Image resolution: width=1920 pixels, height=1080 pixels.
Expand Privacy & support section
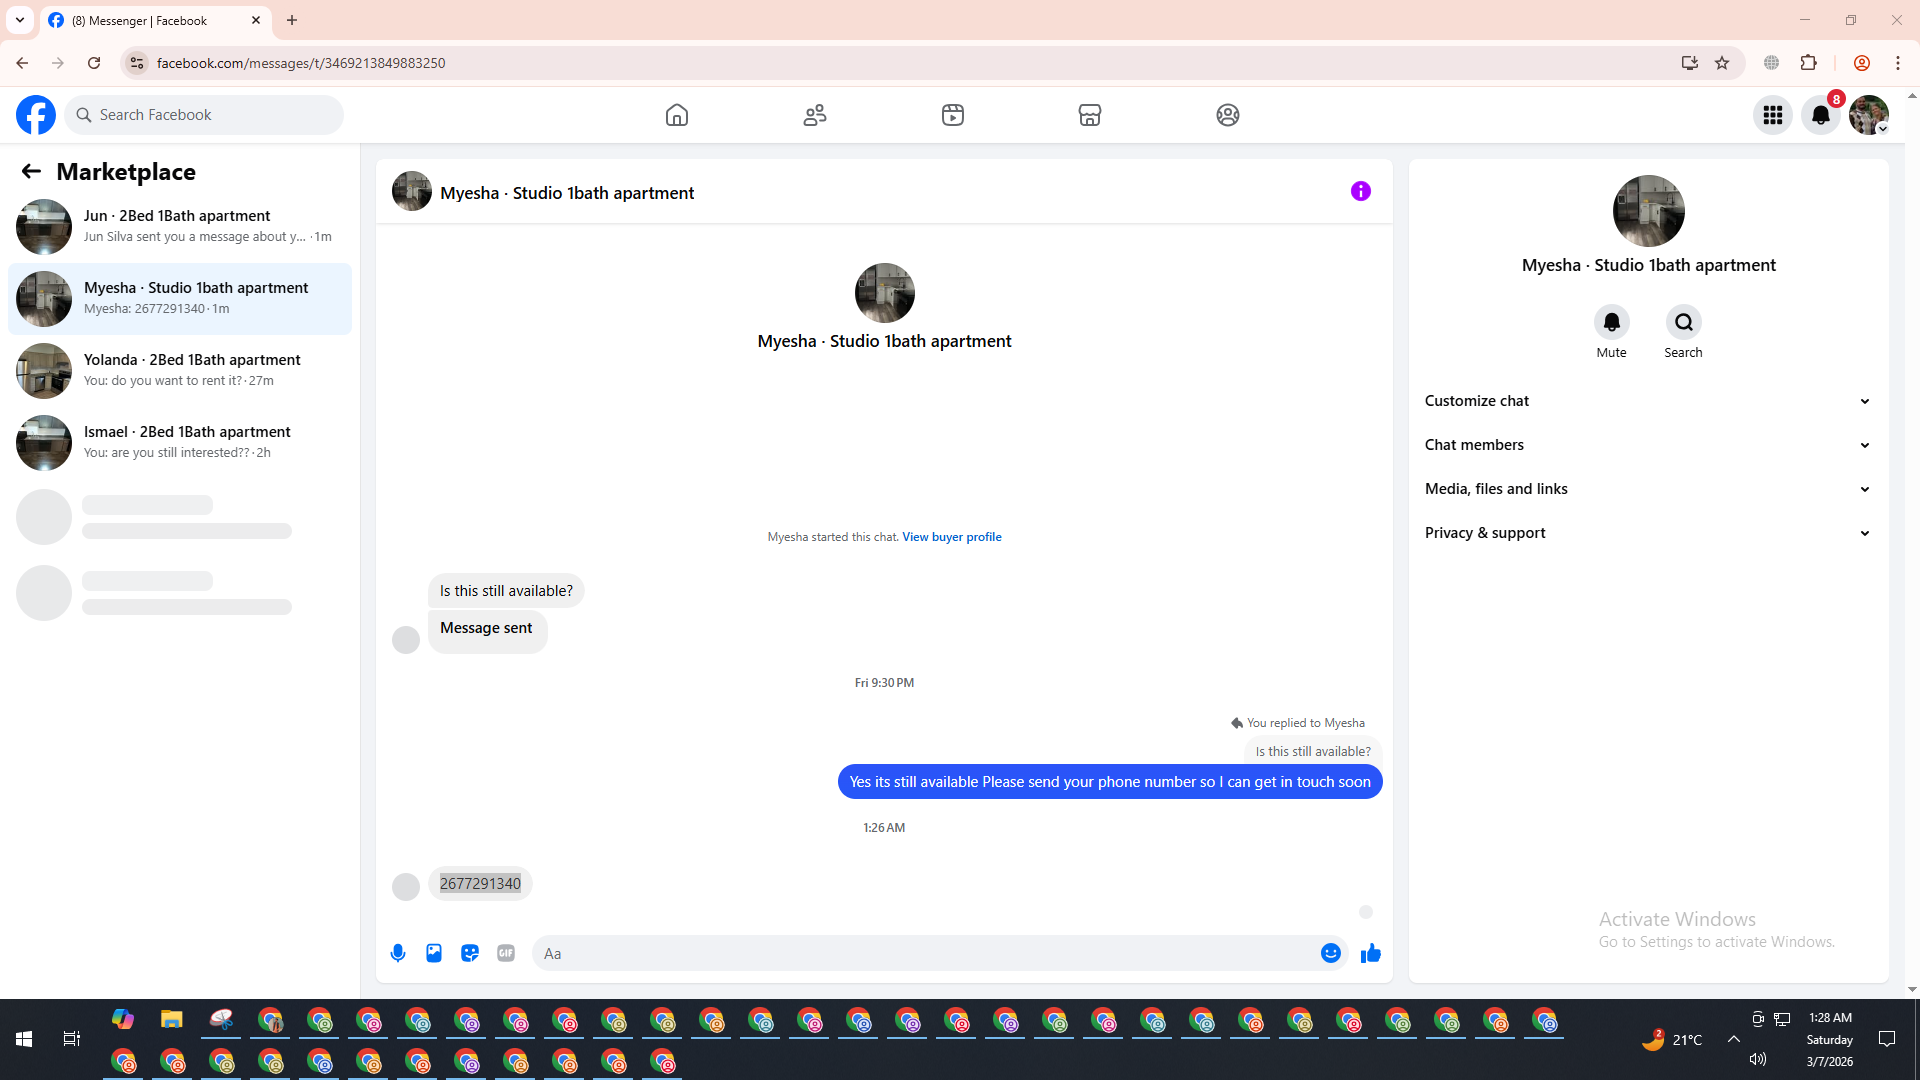(1647, 533)
